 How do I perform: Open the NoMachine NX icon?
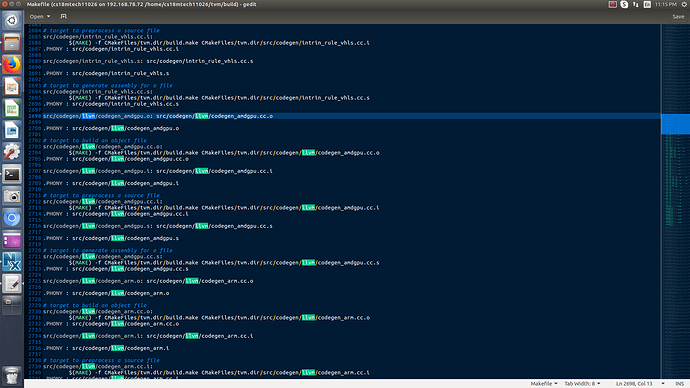tap(12, 262)
